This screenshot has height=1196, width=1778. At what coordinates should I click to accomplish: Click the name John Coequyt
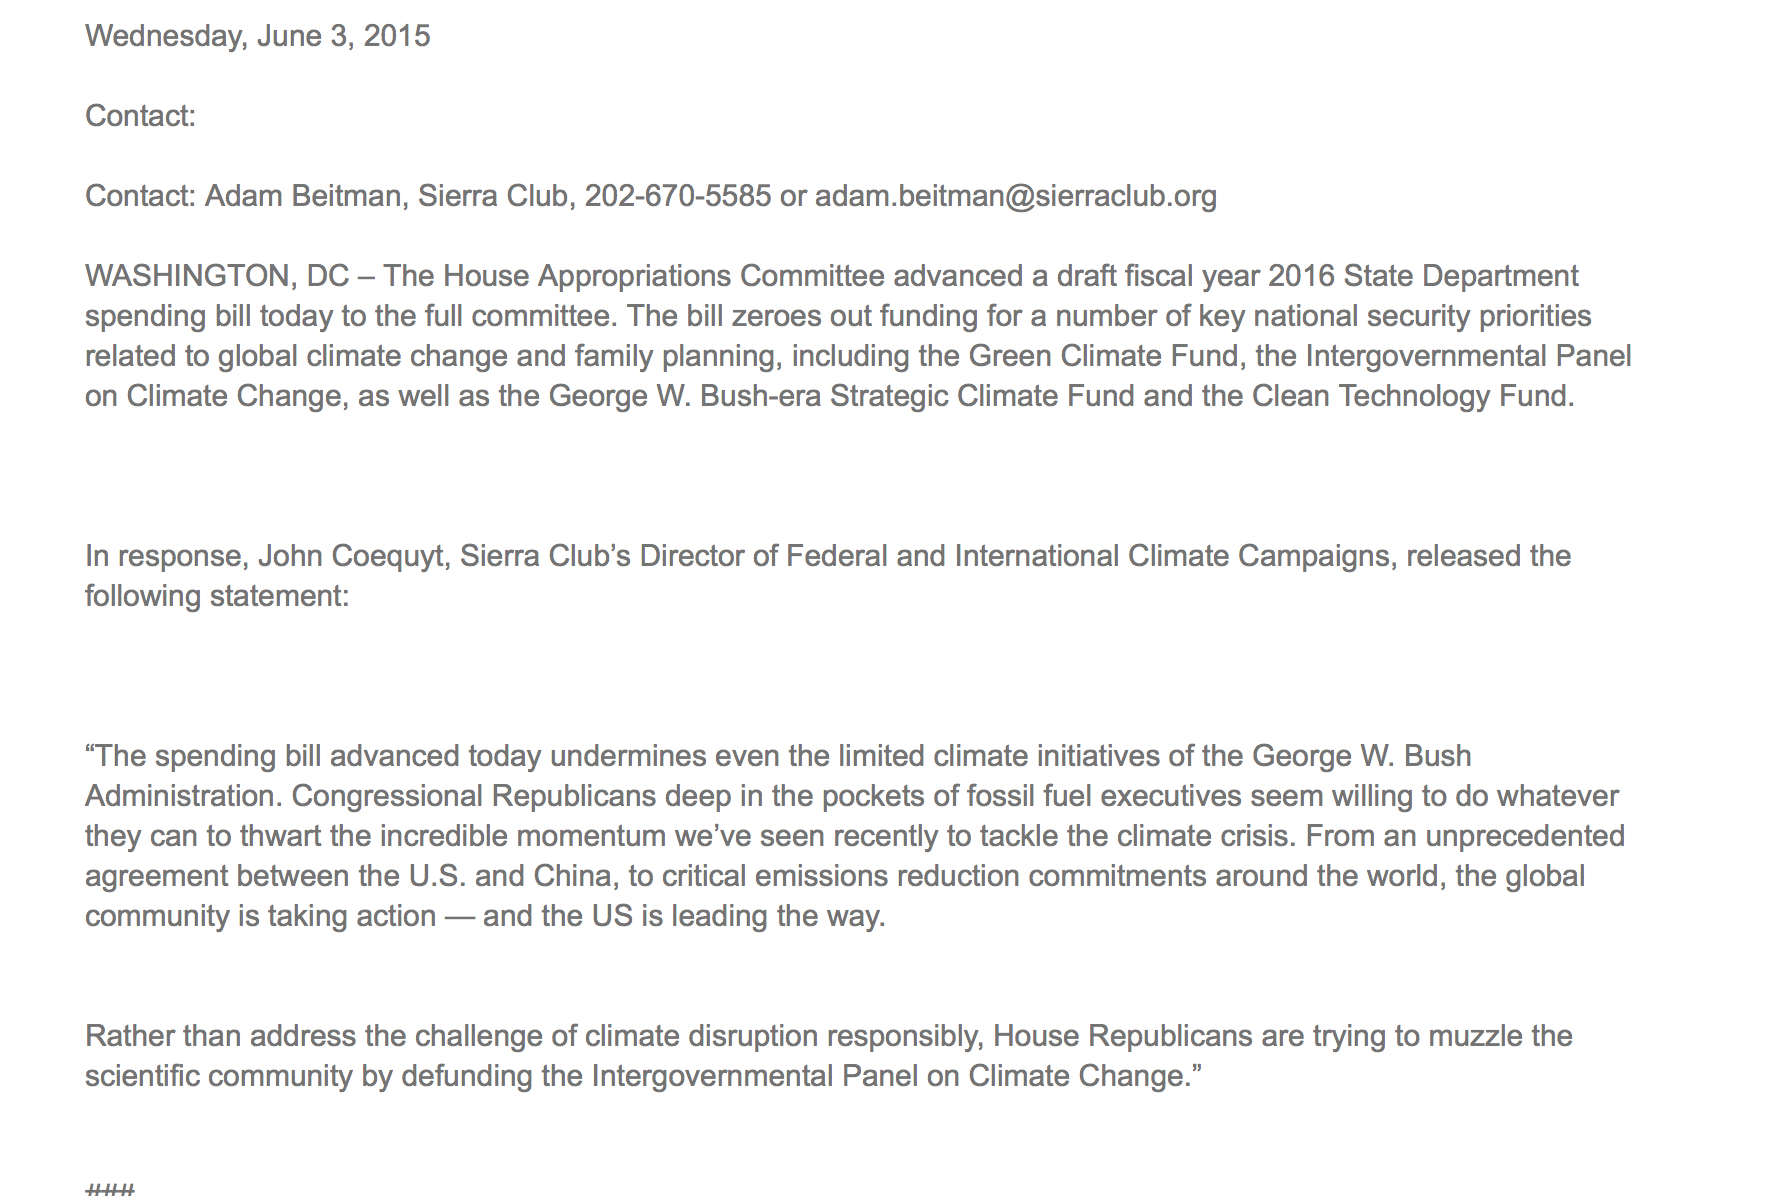[x=350, y=556]
